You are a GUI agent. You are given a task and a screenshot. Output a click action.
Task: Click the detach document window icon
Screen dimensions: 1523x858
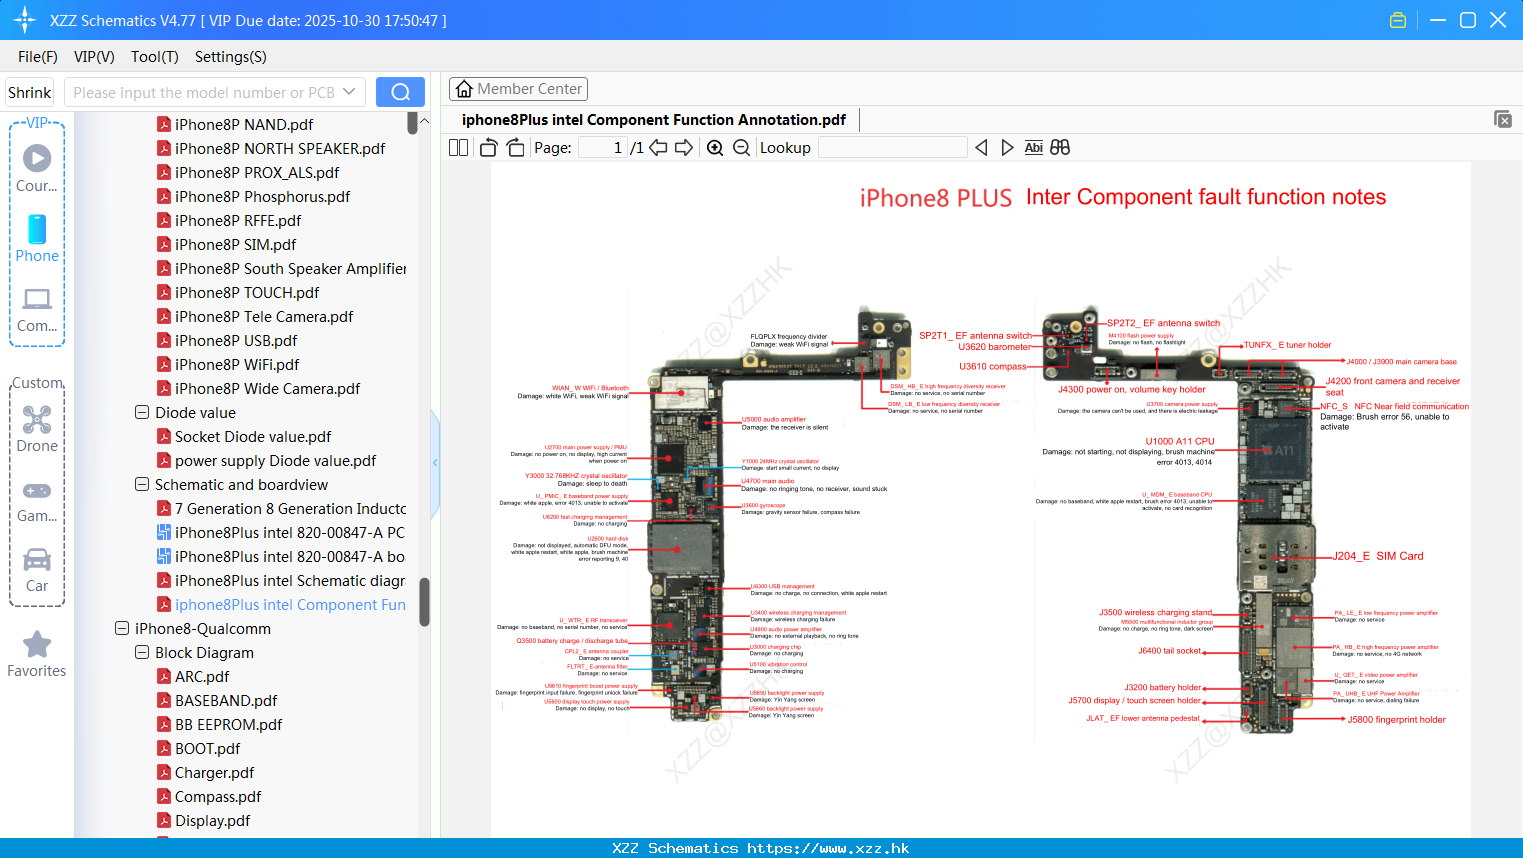pos(1503,119)
